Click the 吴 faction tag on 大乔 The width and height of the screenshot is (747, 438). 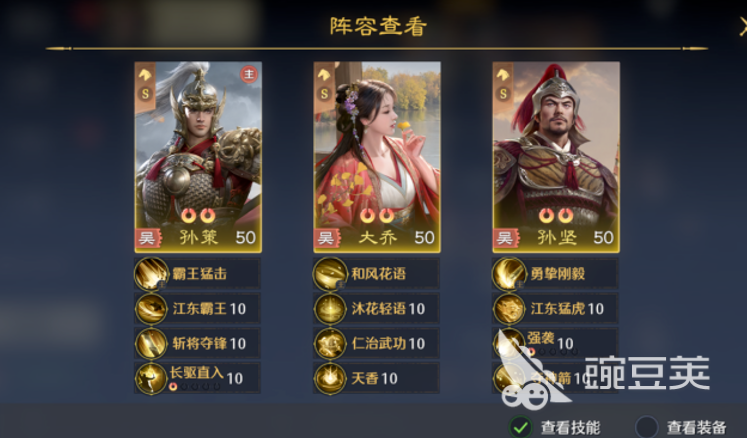pyautogui.click(x=326, y=238)
